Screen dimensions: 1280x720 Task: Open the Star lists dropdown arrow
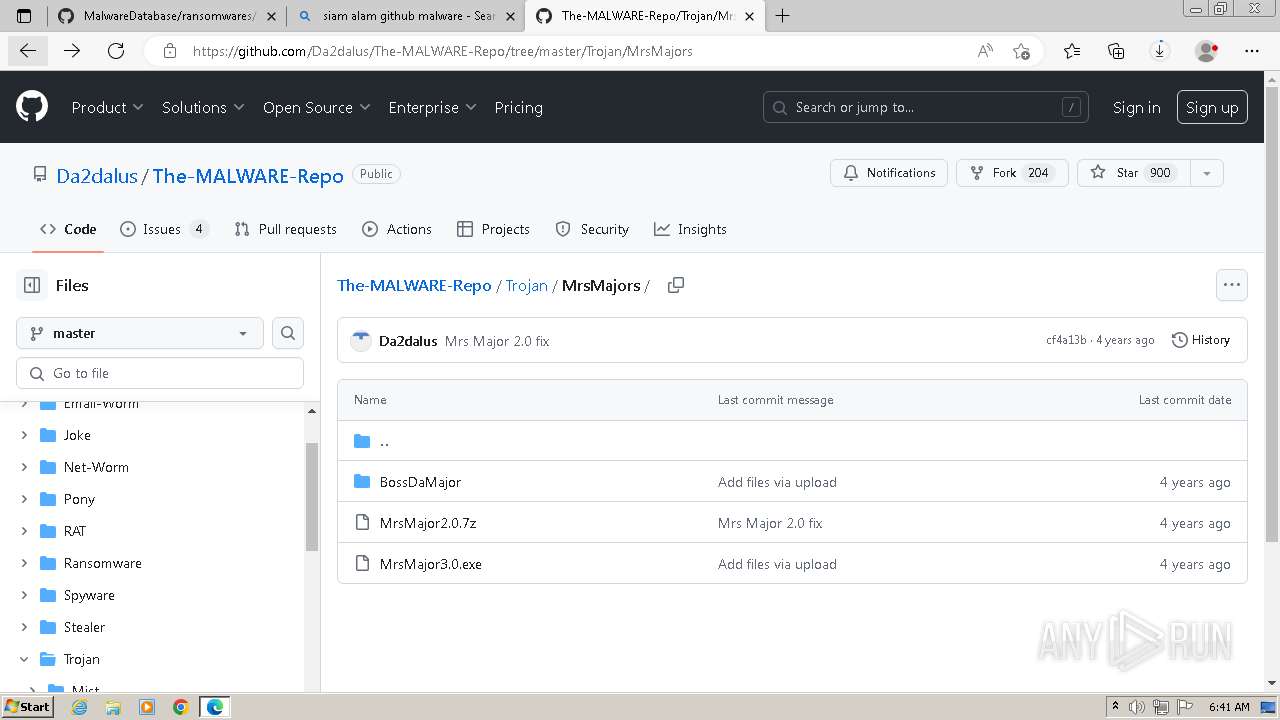point(1207,173)
